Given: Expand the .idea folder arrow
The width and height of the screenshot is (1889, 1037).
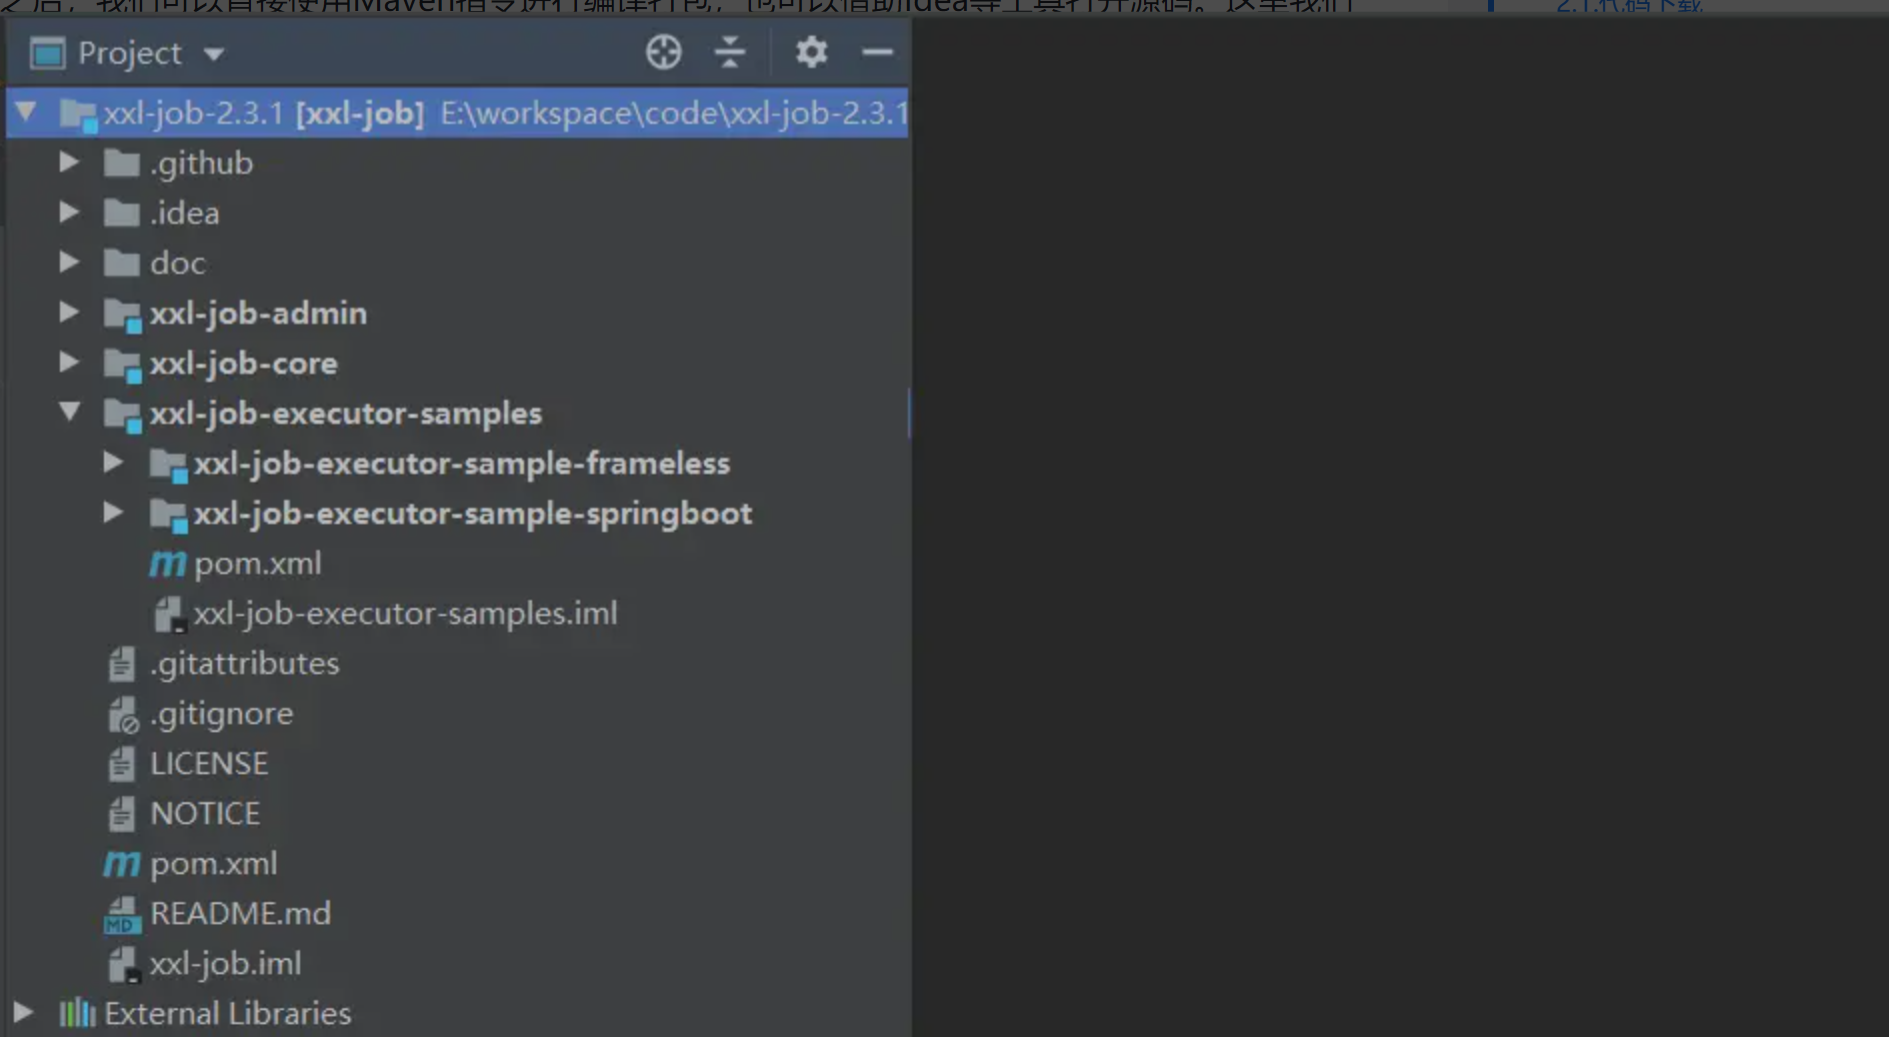Looking at the screenshot, I should pyautogui.click(x=69, y=212).
